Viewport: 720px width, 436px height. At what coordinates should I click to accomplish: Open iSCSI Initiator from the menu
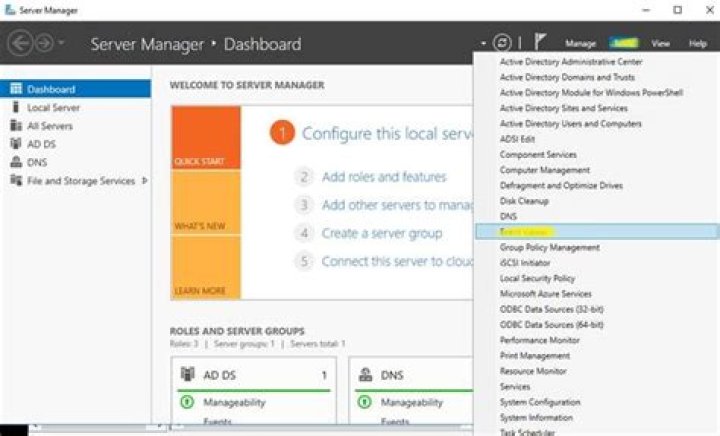tap(525, 263)
